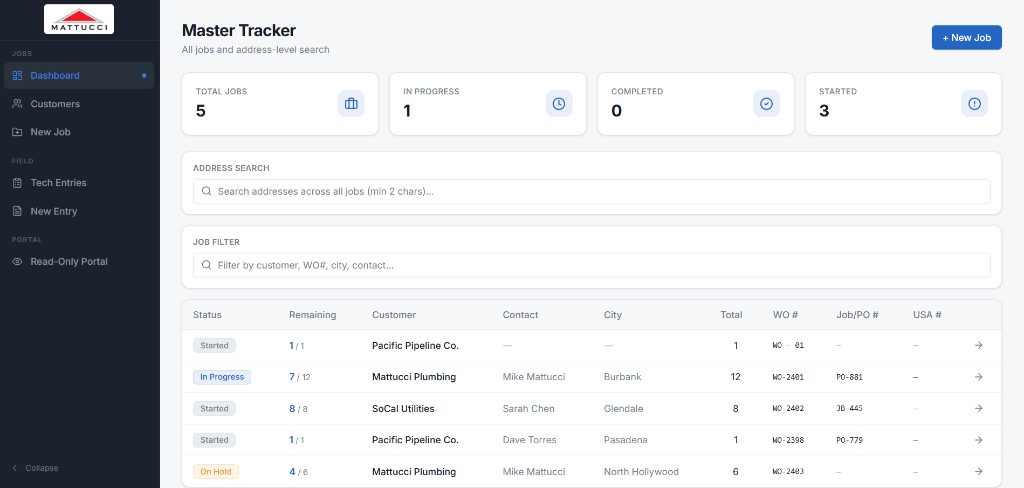Click the Started summary card
Viewport: 1024px width, 488px height.
point(903,104)
